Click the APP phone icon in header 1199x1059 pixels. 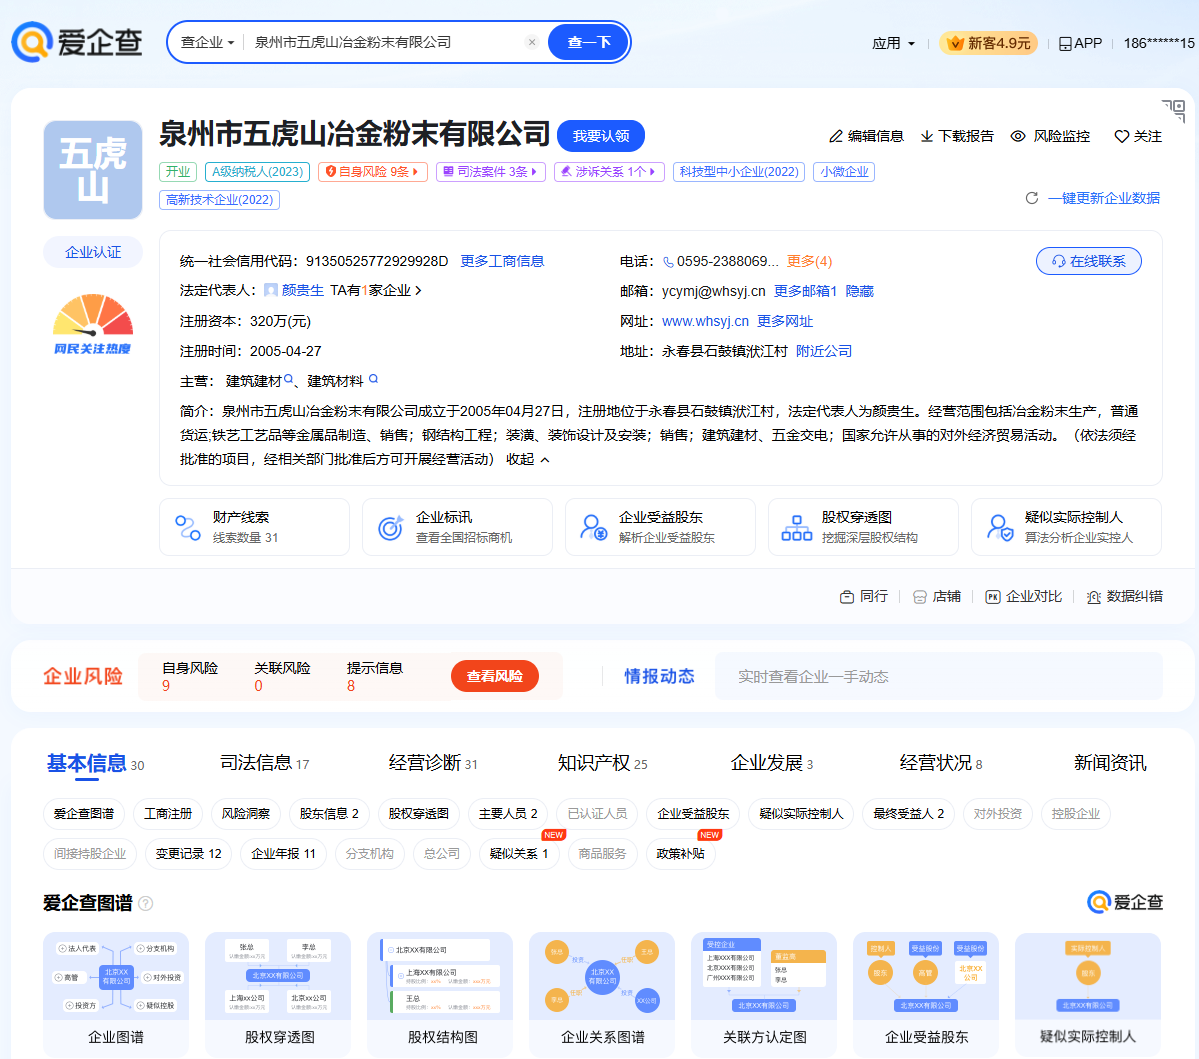tap(1065, 44)
